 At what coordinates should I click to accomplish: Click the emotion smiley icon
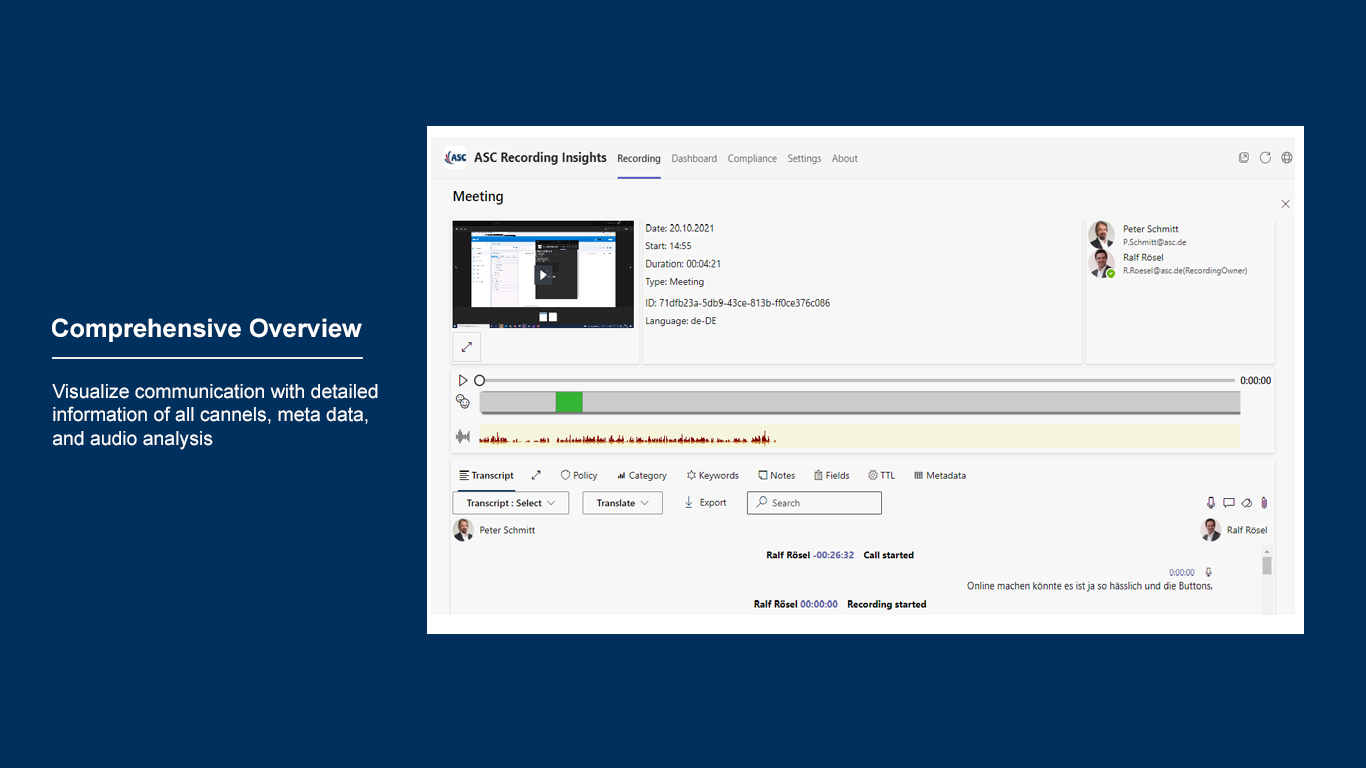pyautogui.click(x=463, y=401)
